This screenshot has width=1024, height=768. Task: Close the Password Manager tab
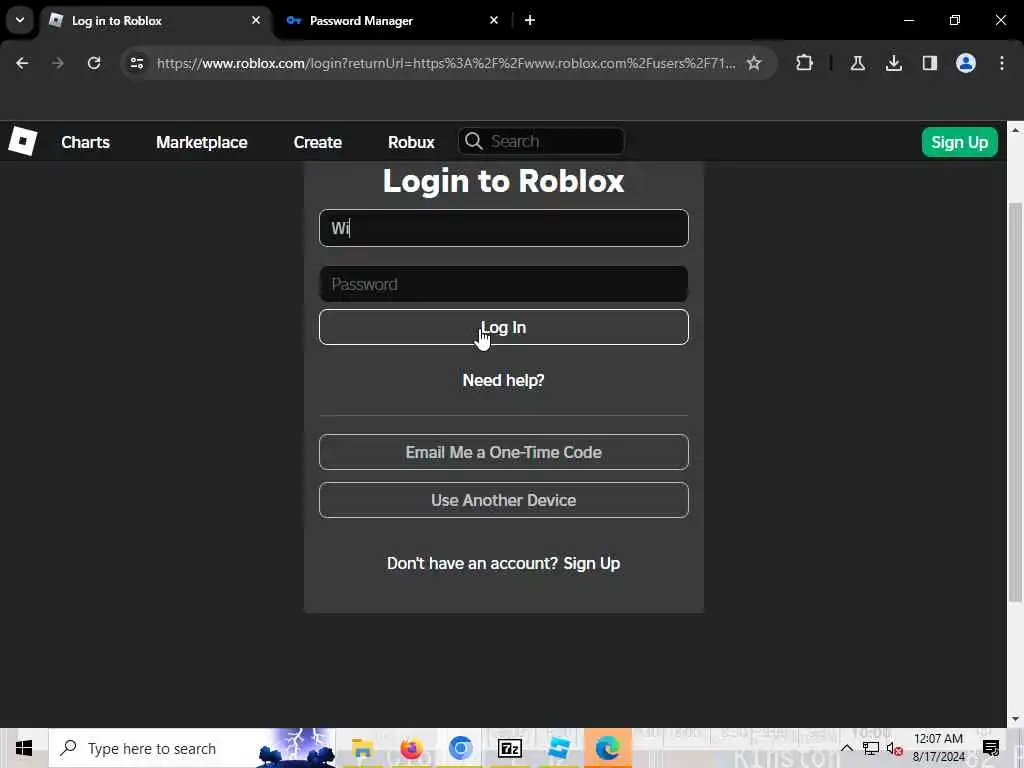point(494,20)
